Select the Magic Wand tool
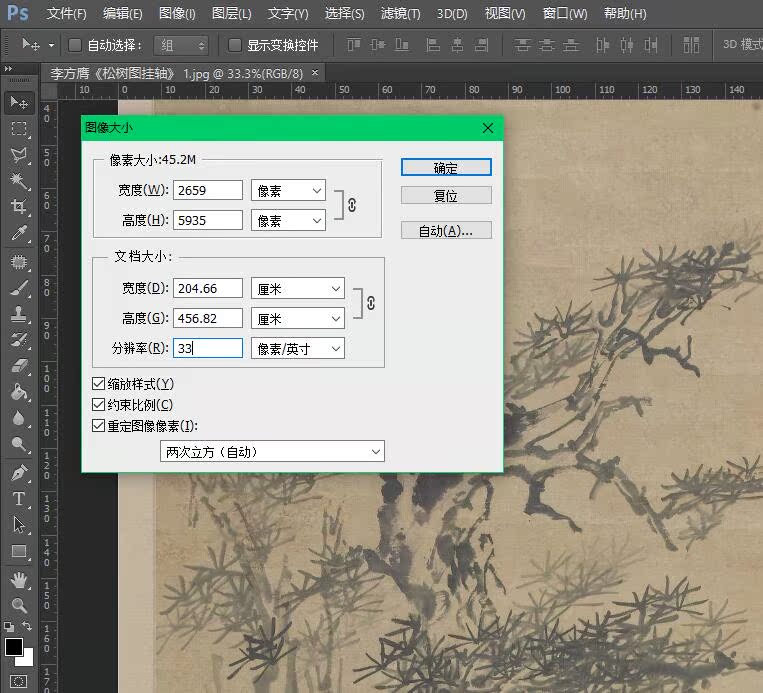Viewport: 763px width, 693px height. point(19,181)
